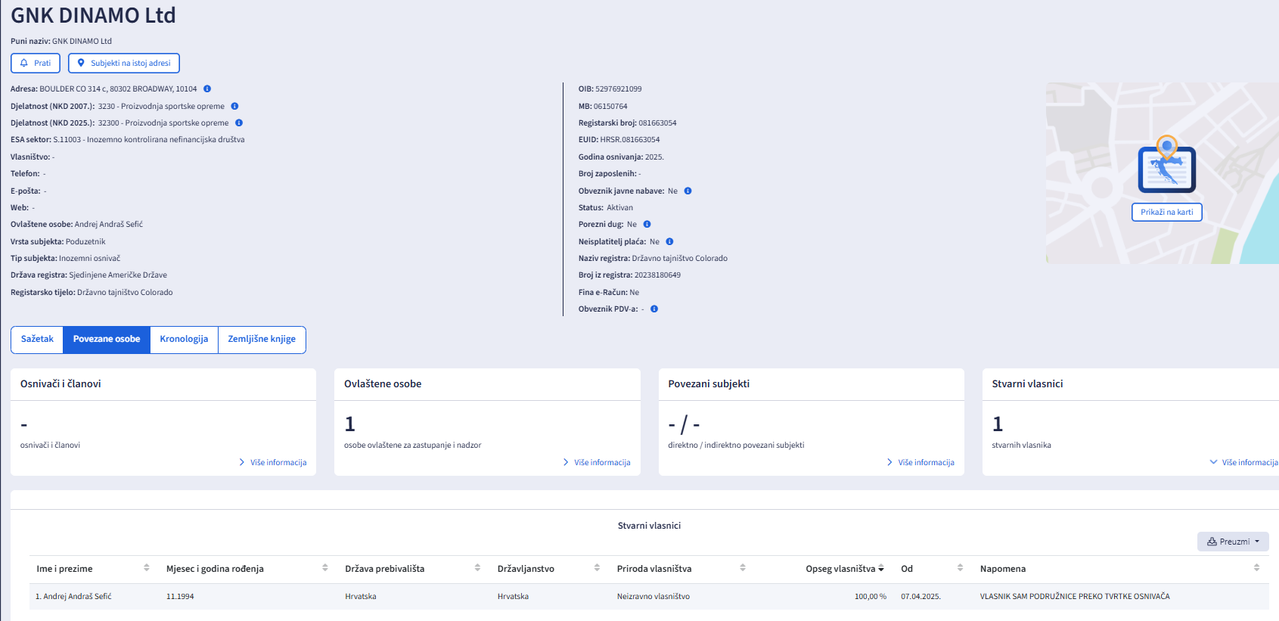The image size is (1279, 621).
Task: Click the 11.1994 birth date cell
Action: pos(181,597)
